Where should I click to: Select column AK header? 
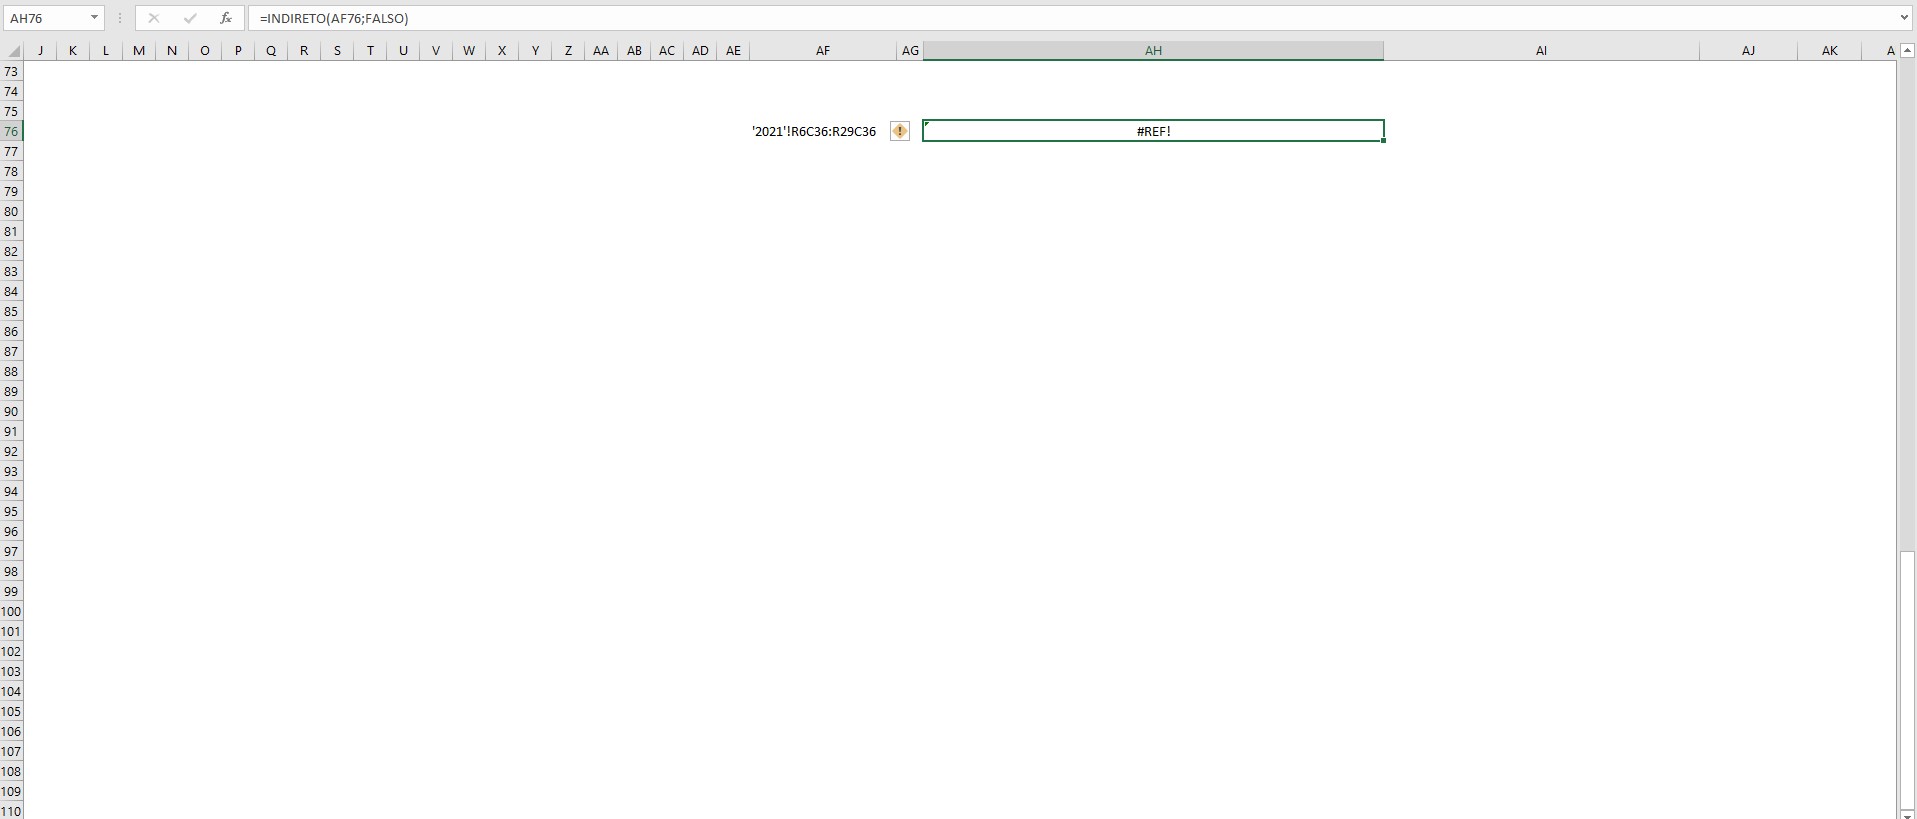coord(1829,51)
